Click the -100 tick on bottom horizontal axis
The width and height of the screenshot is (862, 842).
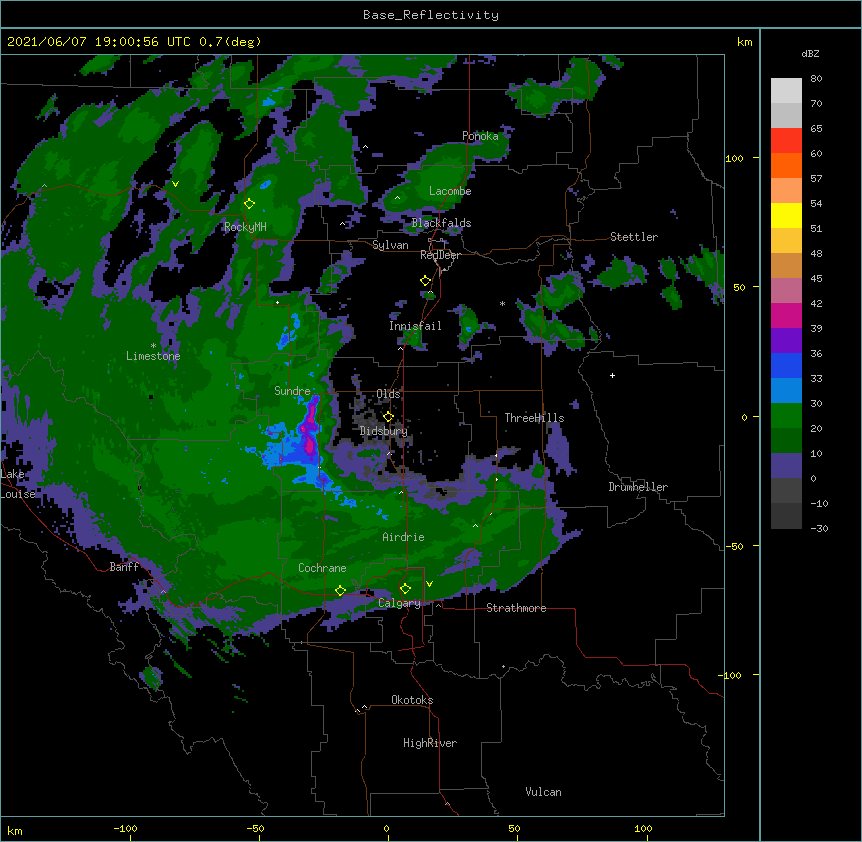pyautogui.click(x=125, y=828)
